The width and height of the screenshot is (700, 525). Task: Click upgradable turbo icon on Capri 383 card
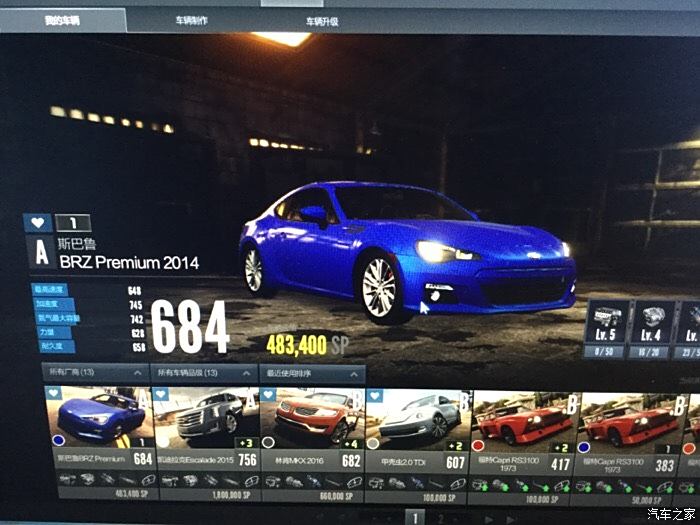(x=604, y=487)
